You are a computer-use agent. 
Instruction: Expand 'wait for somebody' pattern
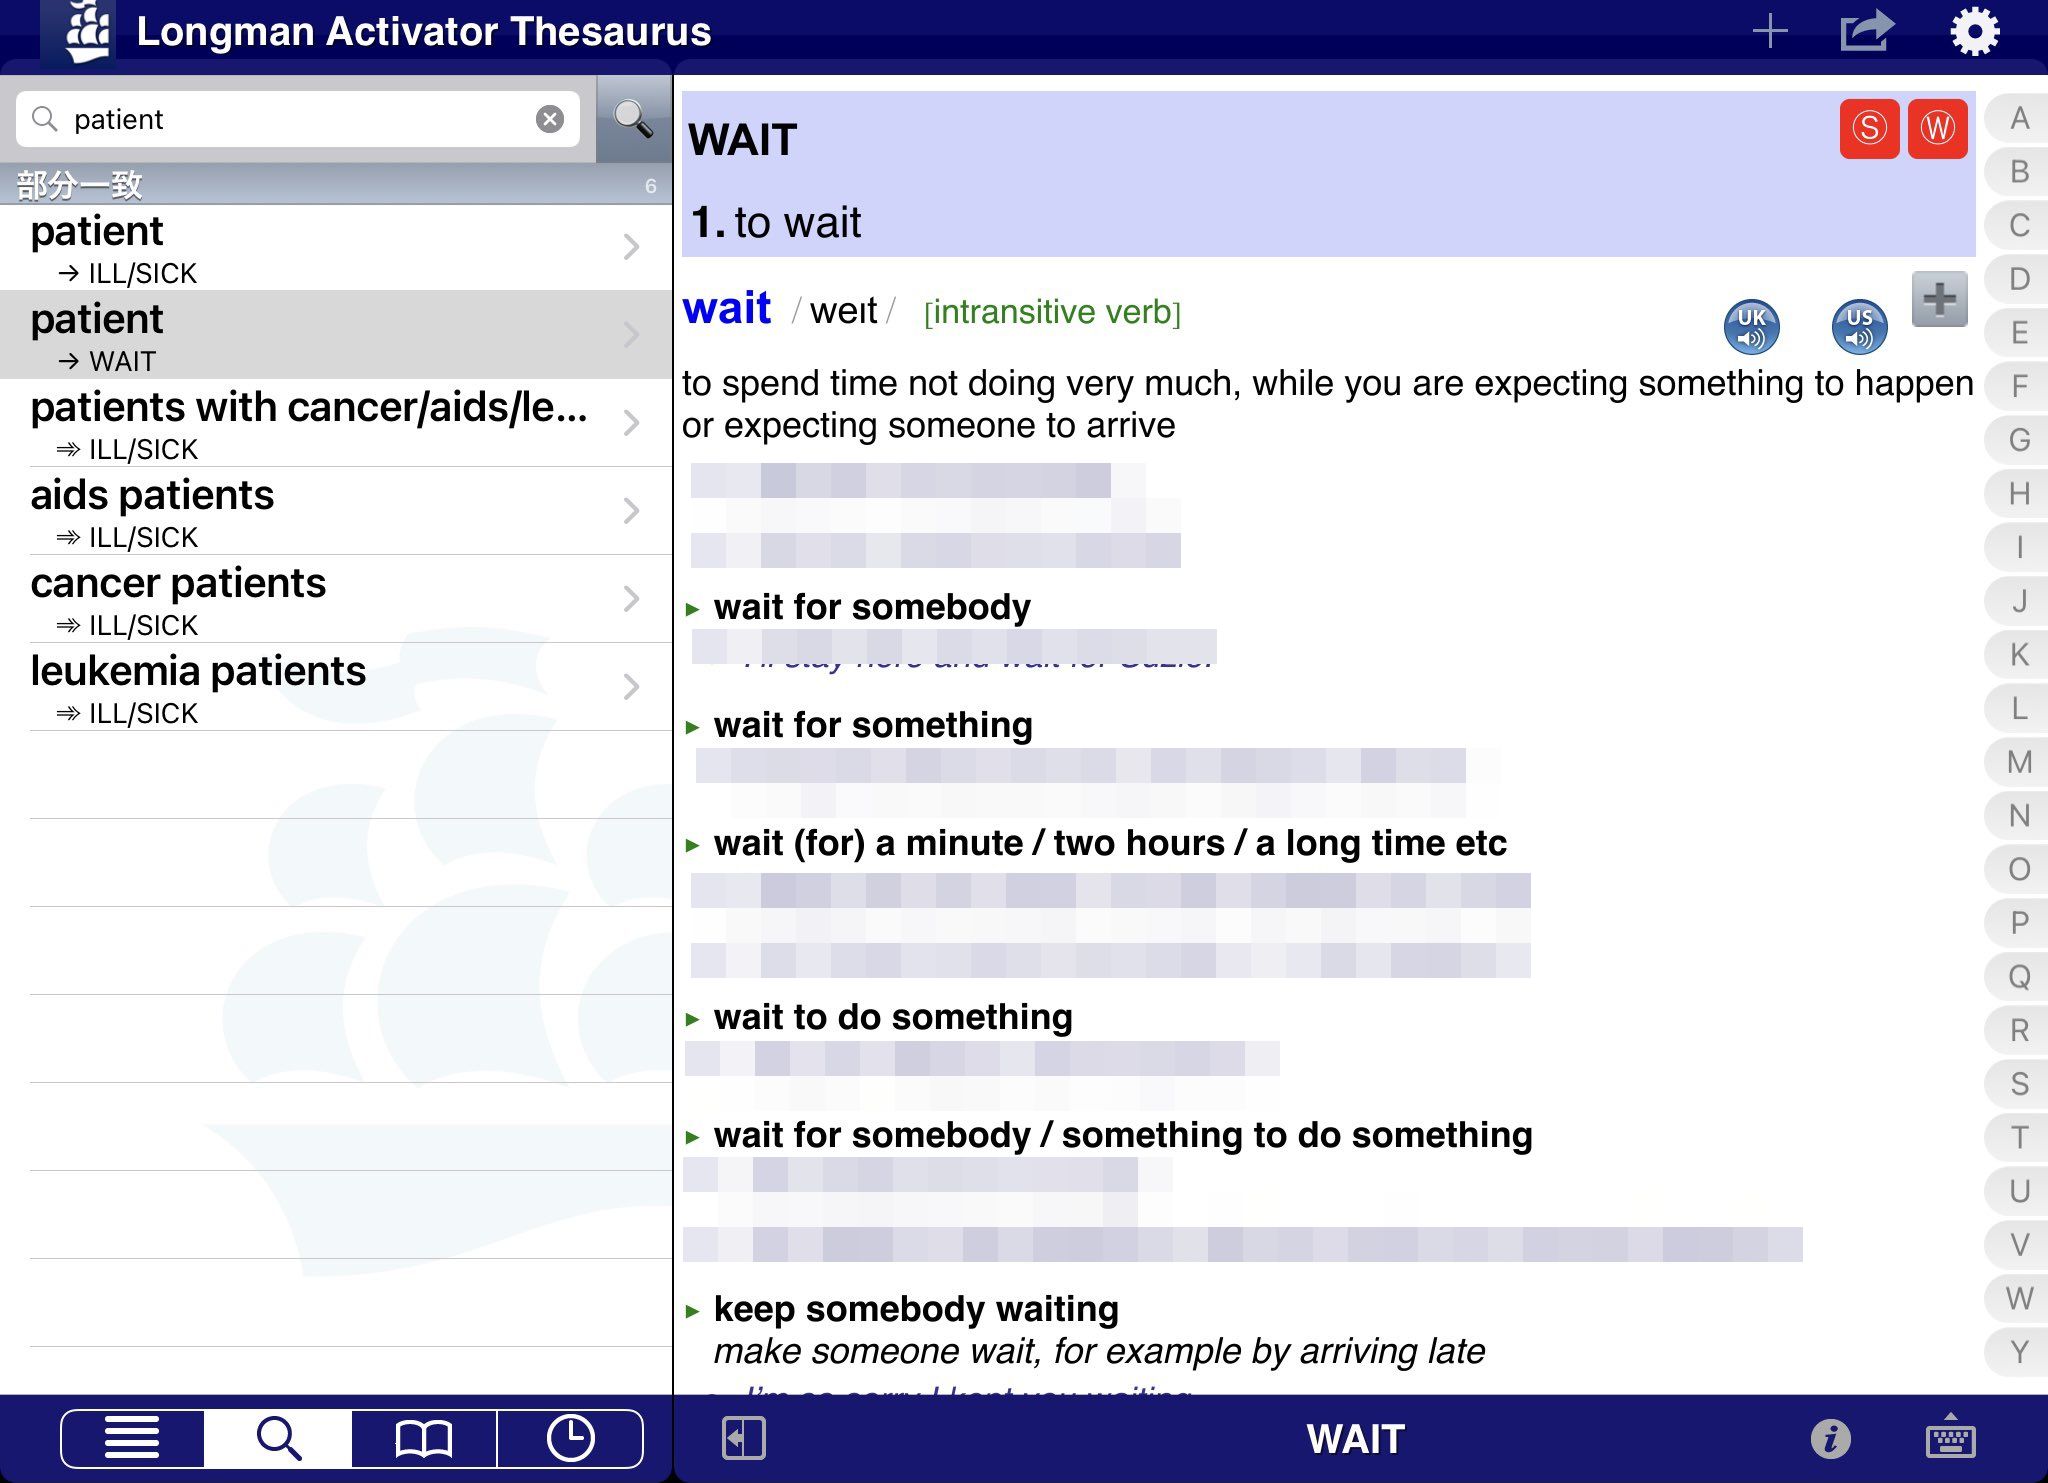871,607
